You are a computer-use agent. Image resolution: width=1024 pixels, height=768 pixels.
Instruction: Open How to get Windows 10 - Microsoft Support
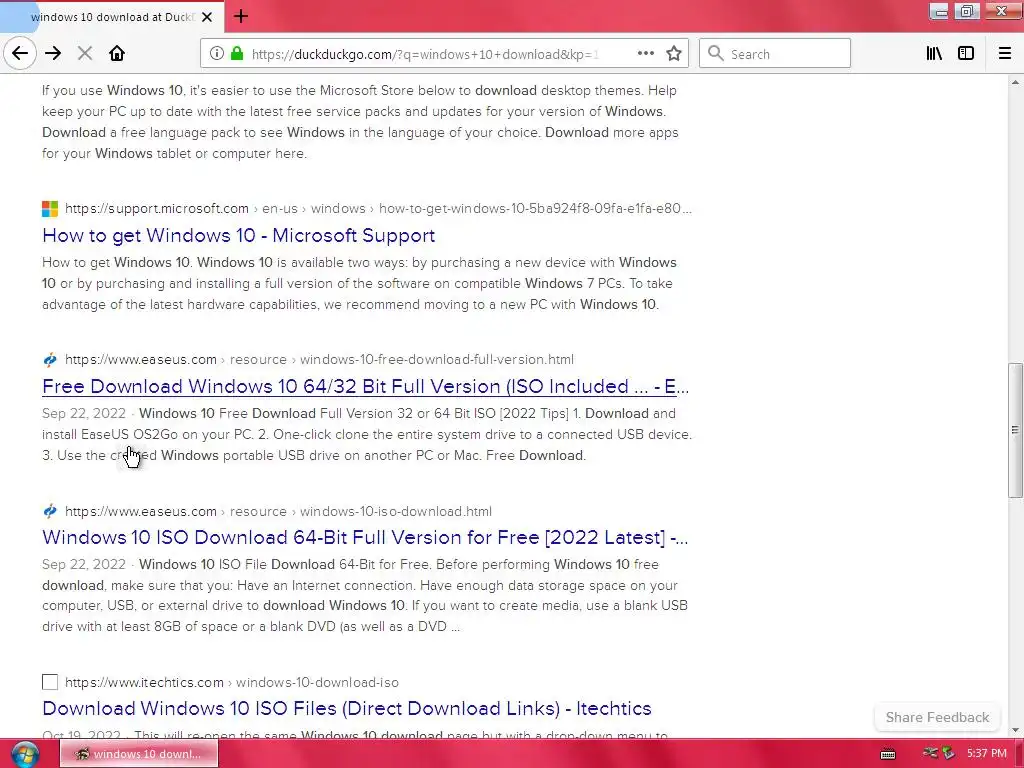(x=238, y=235)
